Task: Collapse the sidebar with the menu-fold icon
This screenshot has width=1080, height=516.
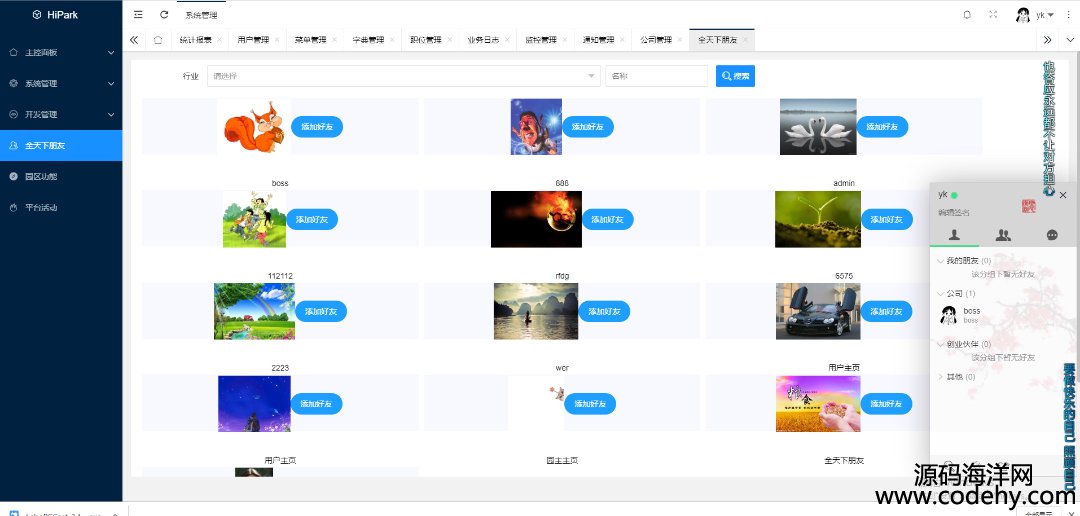Action: coord(138,14)
